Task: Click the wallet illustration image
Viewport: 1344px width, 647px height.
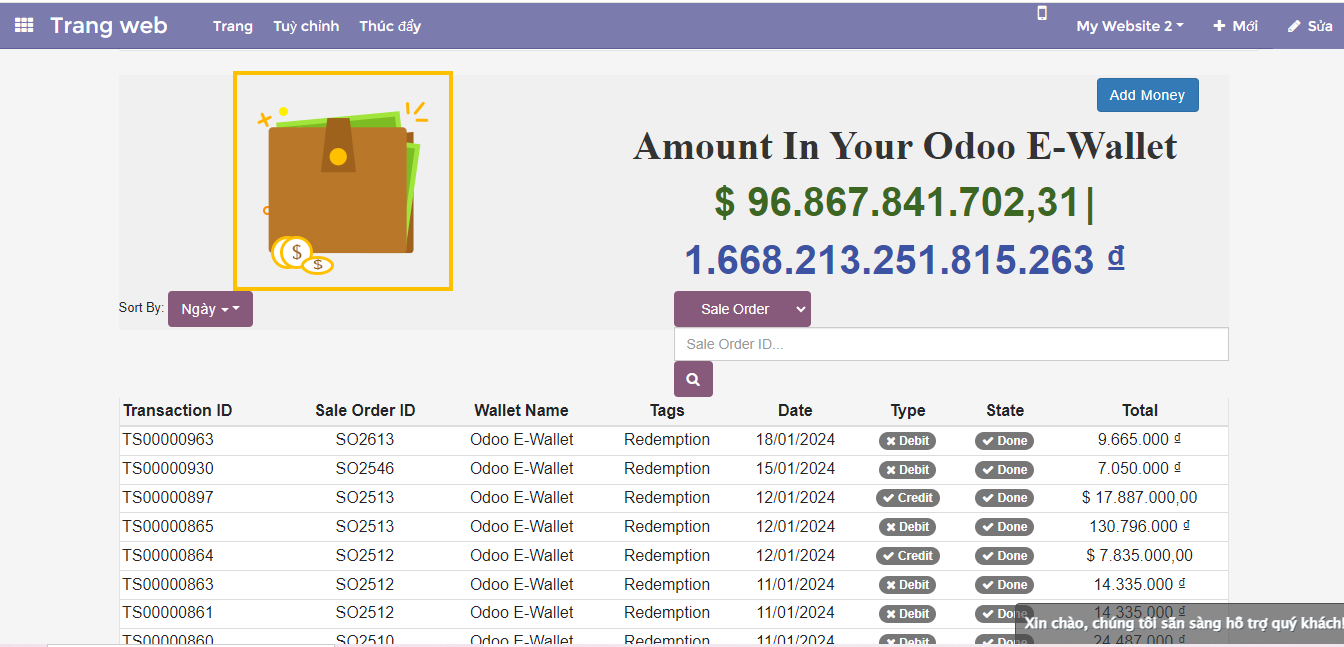Action: (343, 181)
